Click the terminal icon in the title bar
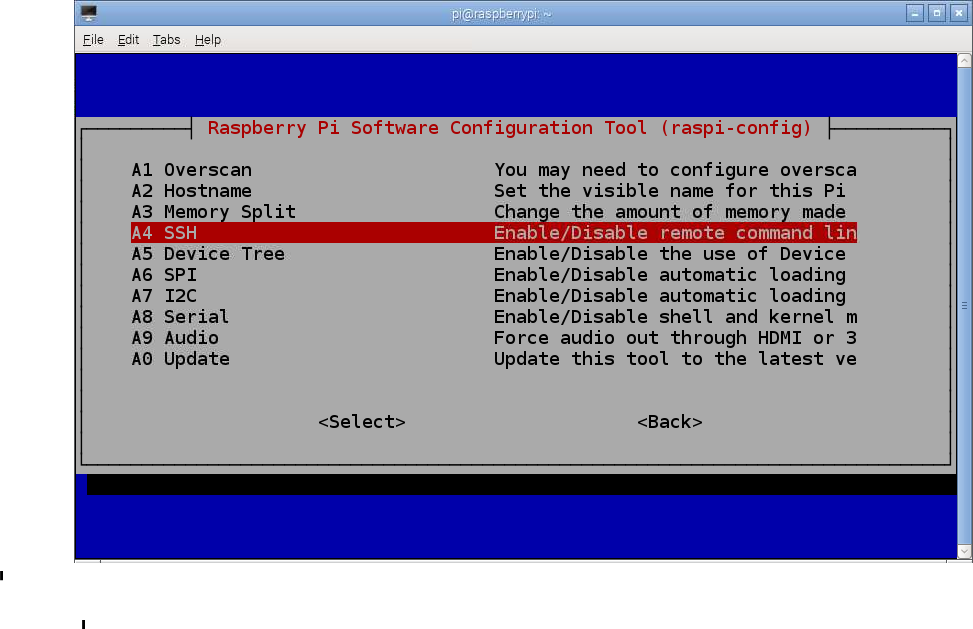Image resolution: width=973 pixels, height=629 pixels. pyautogui.click(x=89, y=13)
